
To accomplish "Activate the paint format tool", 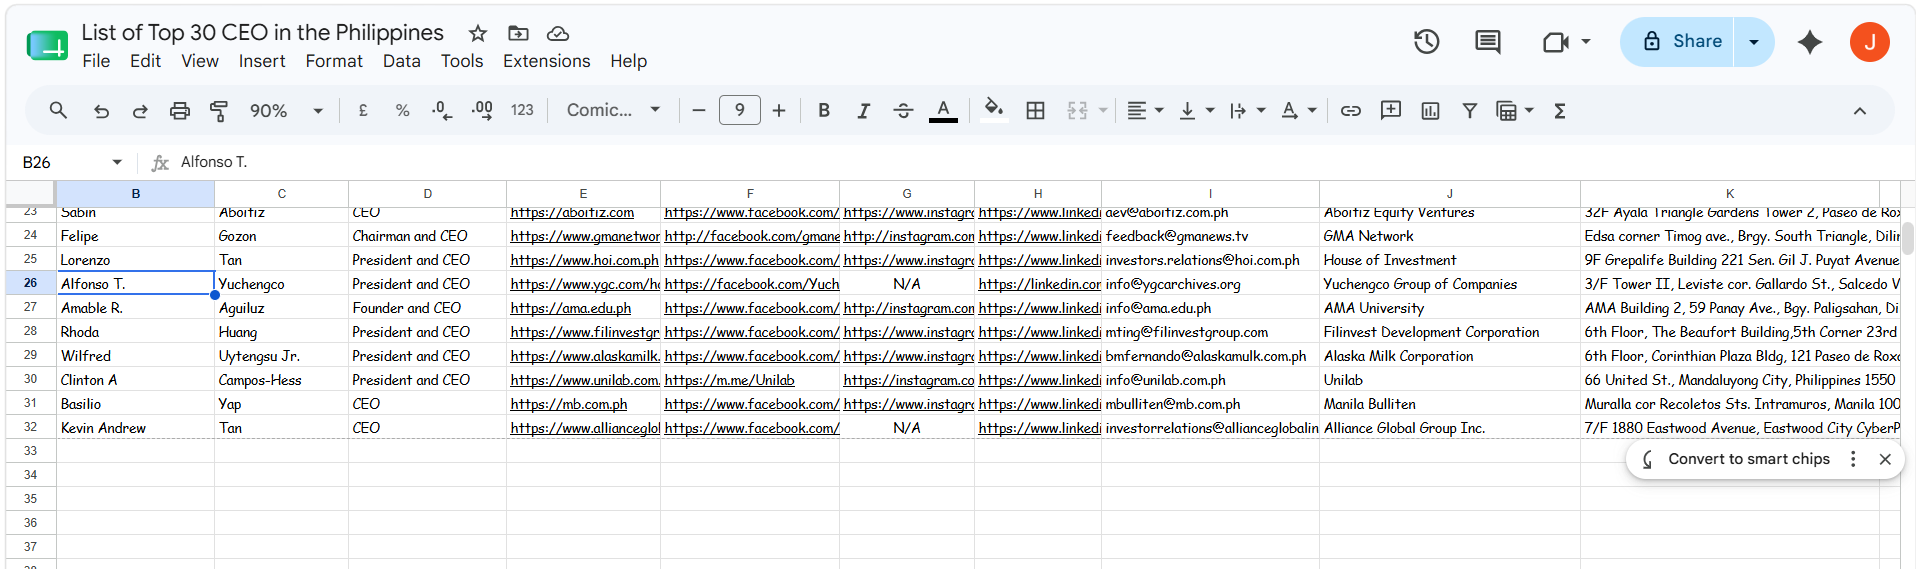I will tap(219, 110).
